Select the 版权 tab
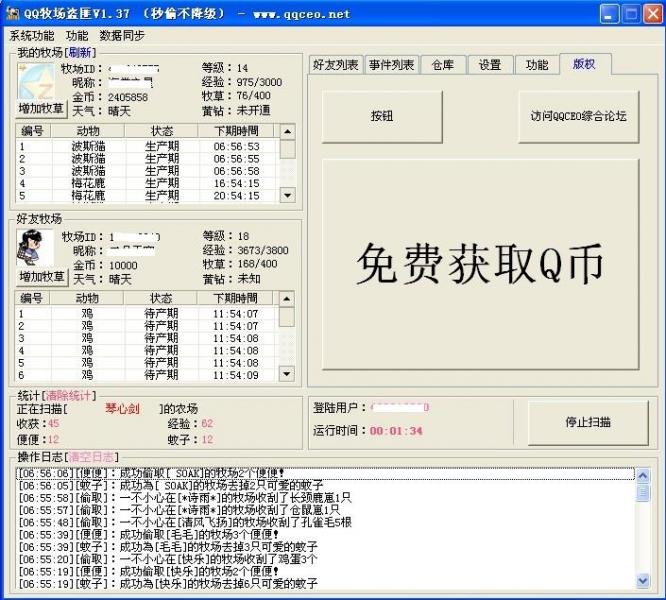This screenshot has height=600, width=666. 584,64
